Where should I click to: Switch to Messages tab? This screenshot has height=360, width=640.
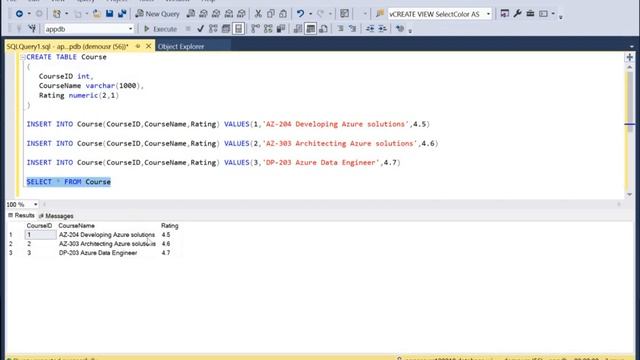click(x=56, y=216)
